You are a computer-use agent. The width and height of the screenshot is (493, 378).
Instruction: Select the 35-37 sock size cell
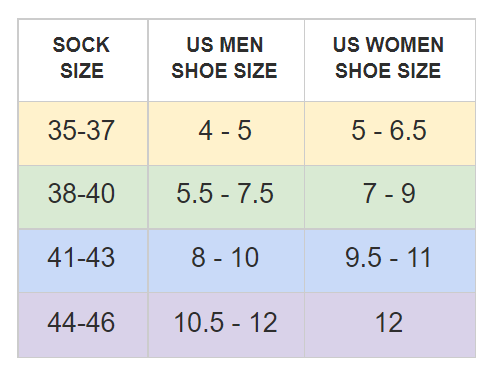83,134
